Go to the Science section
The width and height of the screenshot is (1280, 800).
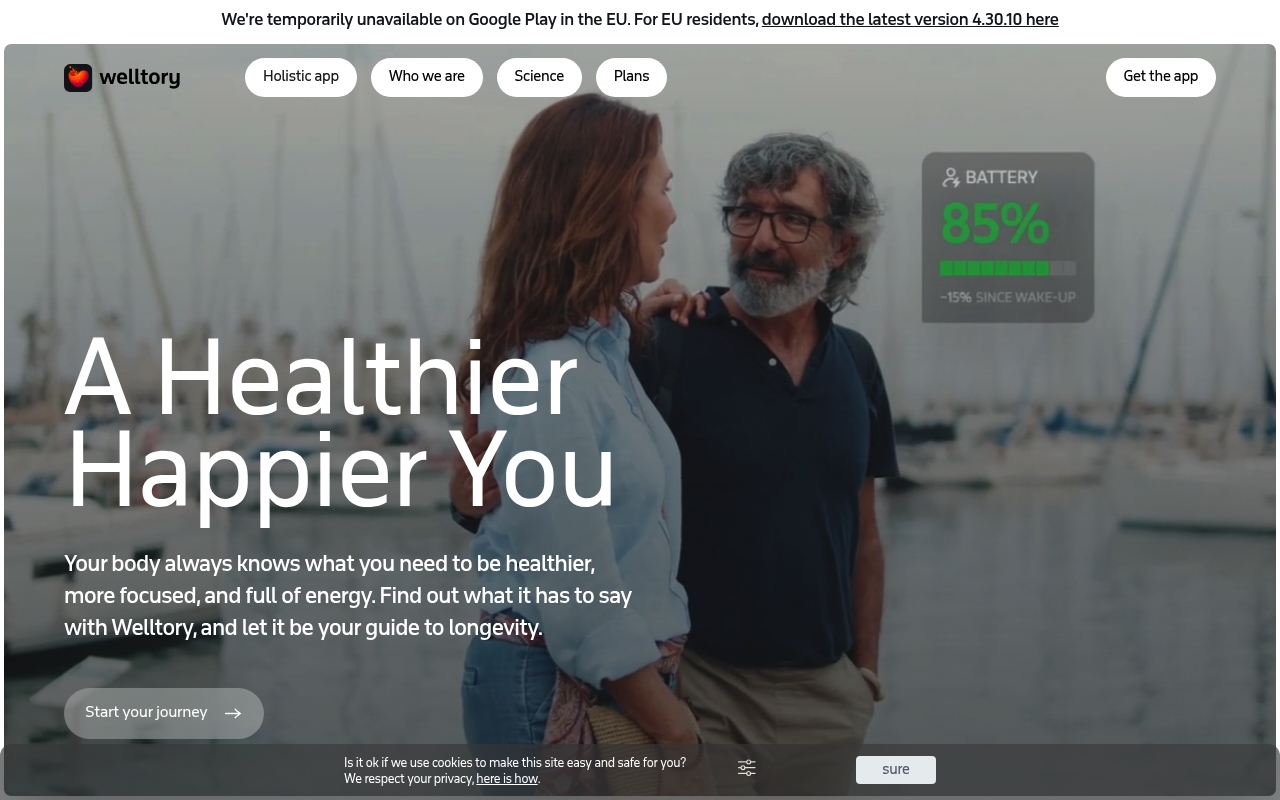coord(539,77)
